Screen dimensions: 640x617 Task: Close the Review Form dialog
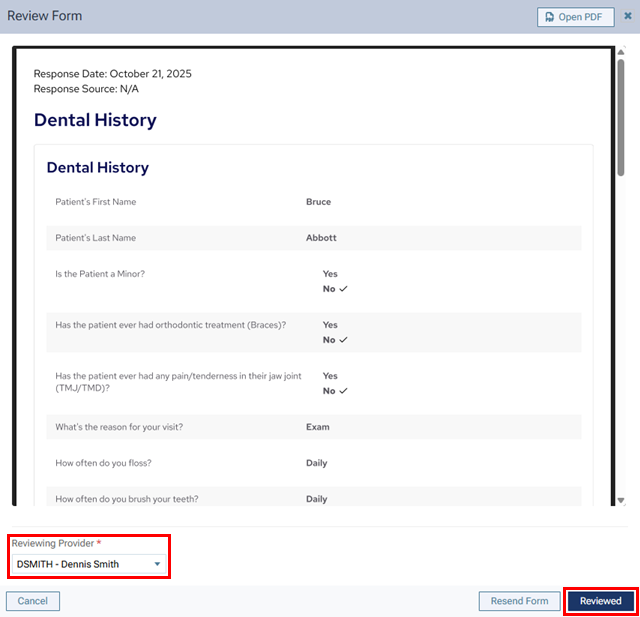pyautogui.click(x=628, y=16)
